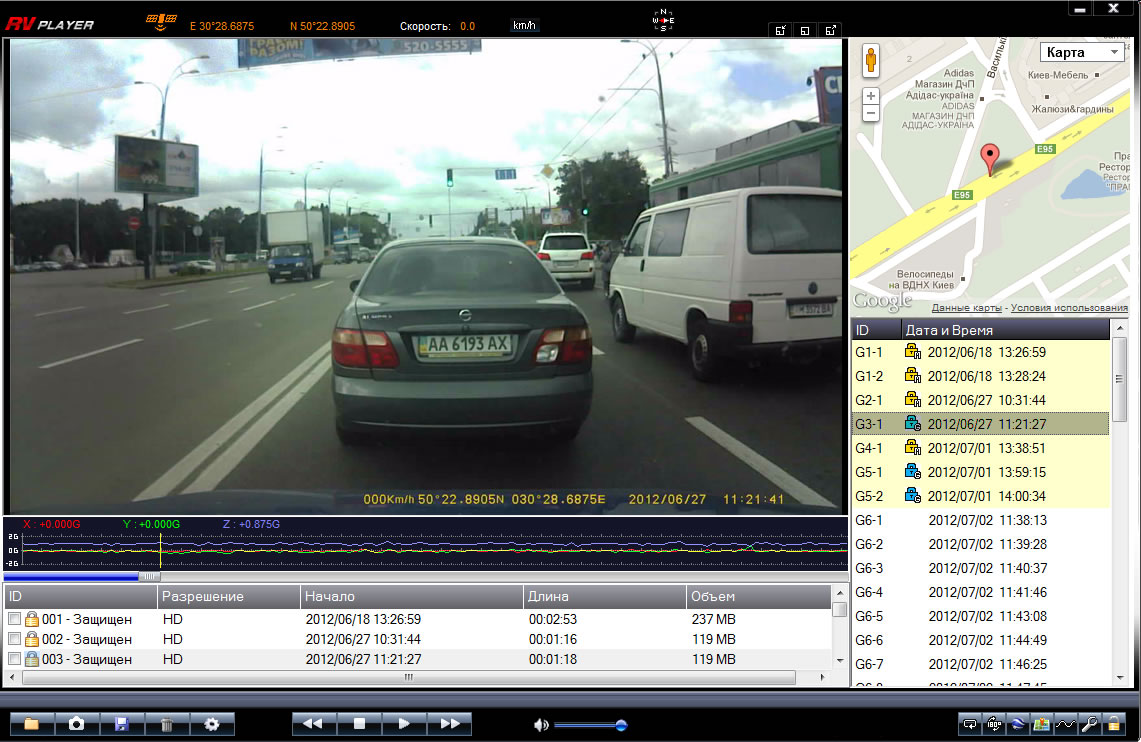Click the save floppy disk icon
The width and height of the screenshot is (1141, 742).
122,724
